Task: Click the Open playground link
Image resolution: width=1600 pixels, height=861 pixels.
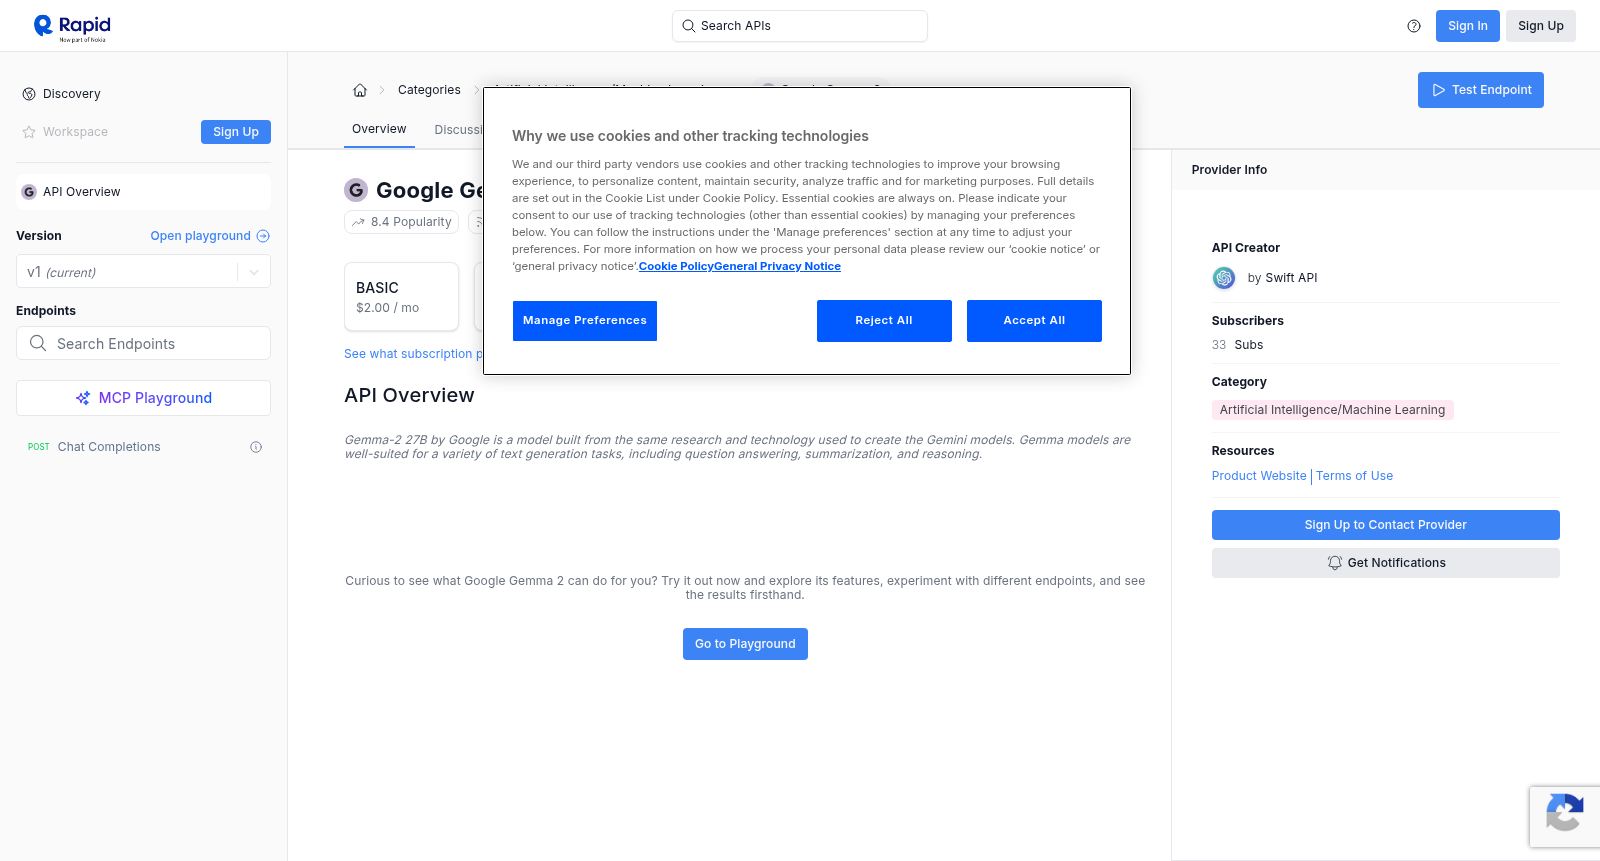Action: click(x=200, y=236)
